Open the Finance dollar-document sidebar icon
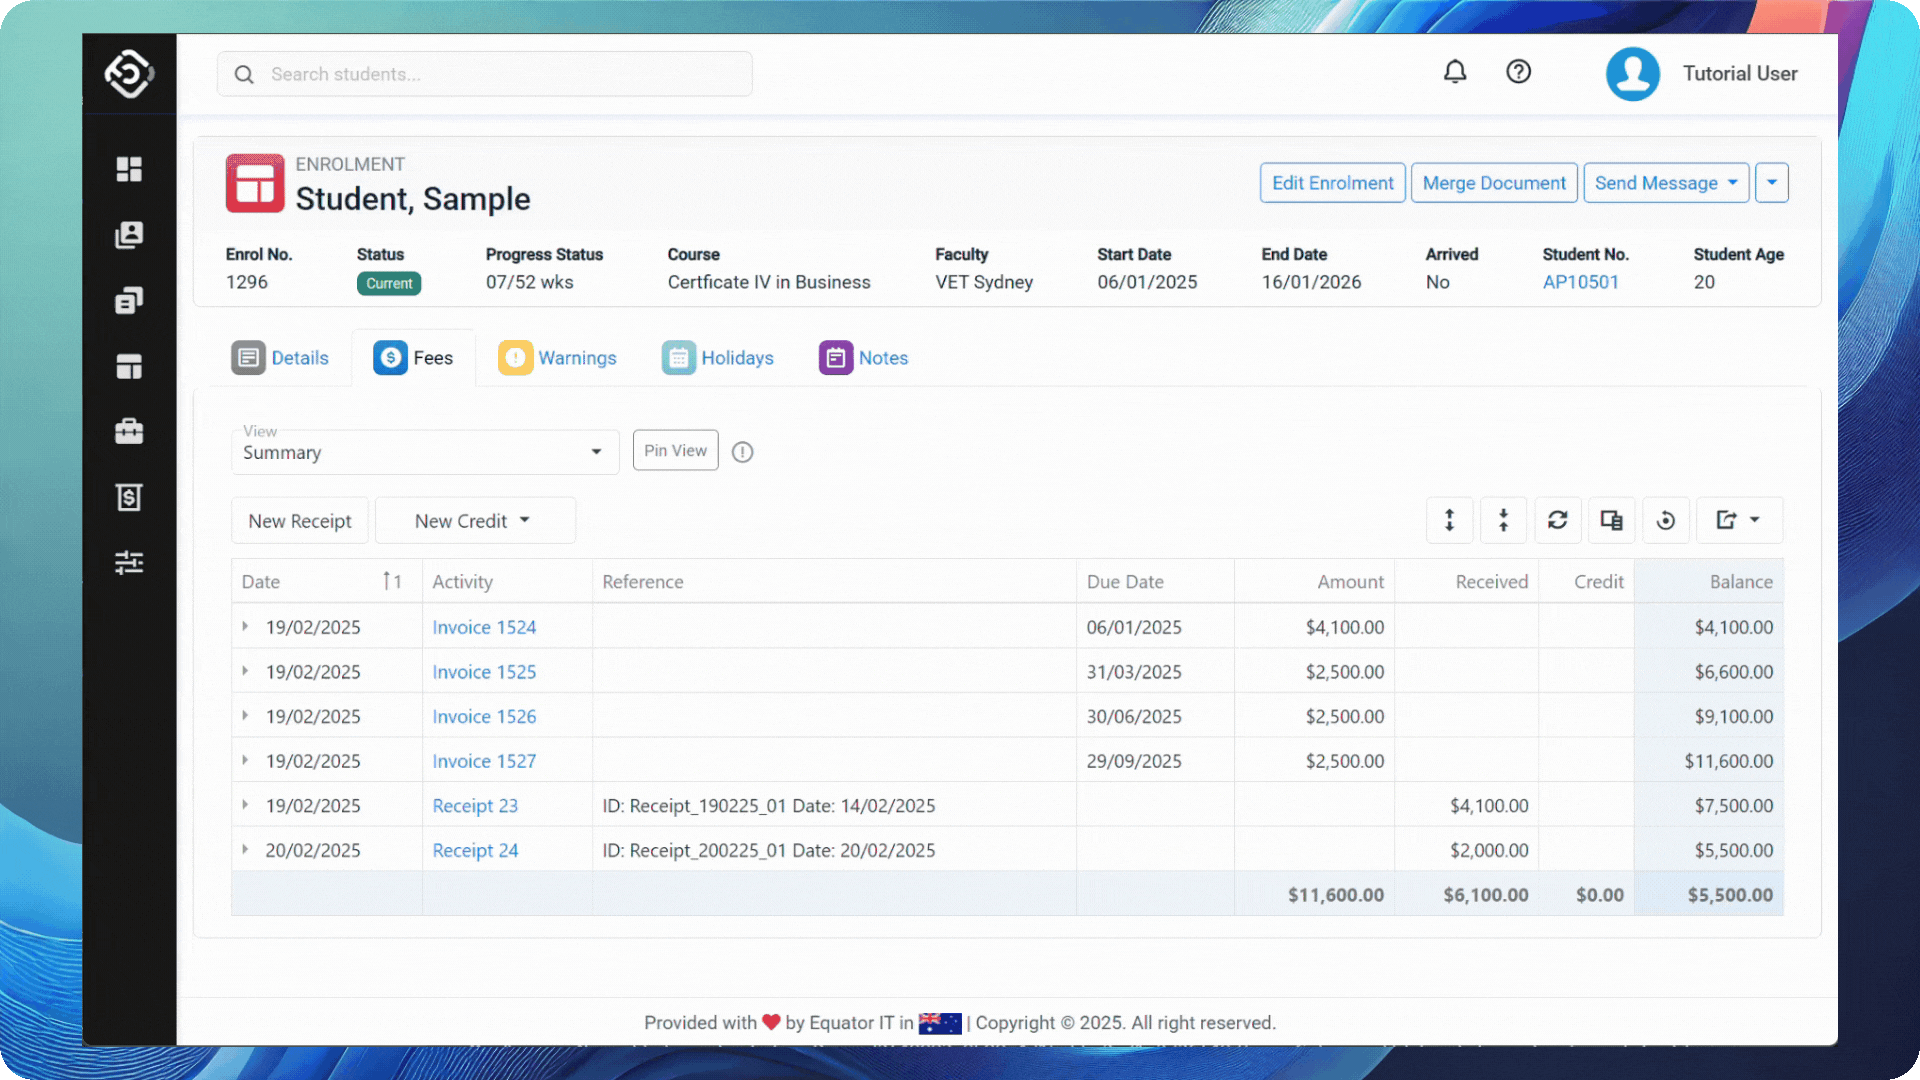This screenshot has width=1920, height=1080. coord(129,497)
